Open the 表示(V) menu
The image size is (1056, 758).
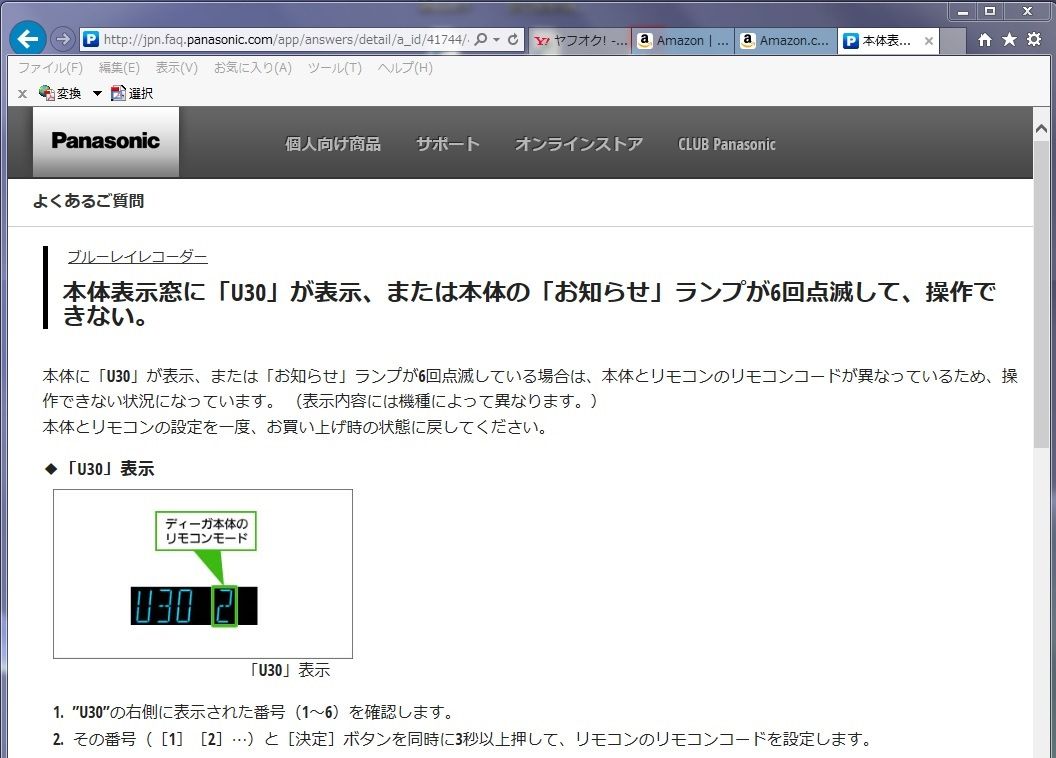pyautogui.click(x=176, y=67)
